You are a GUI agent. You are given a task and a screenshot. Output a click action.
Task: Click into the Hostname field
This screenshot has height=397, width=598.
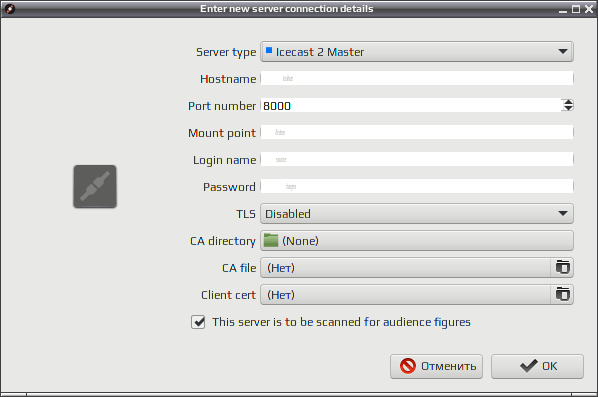pyautogui.click(x=416, y=79)
